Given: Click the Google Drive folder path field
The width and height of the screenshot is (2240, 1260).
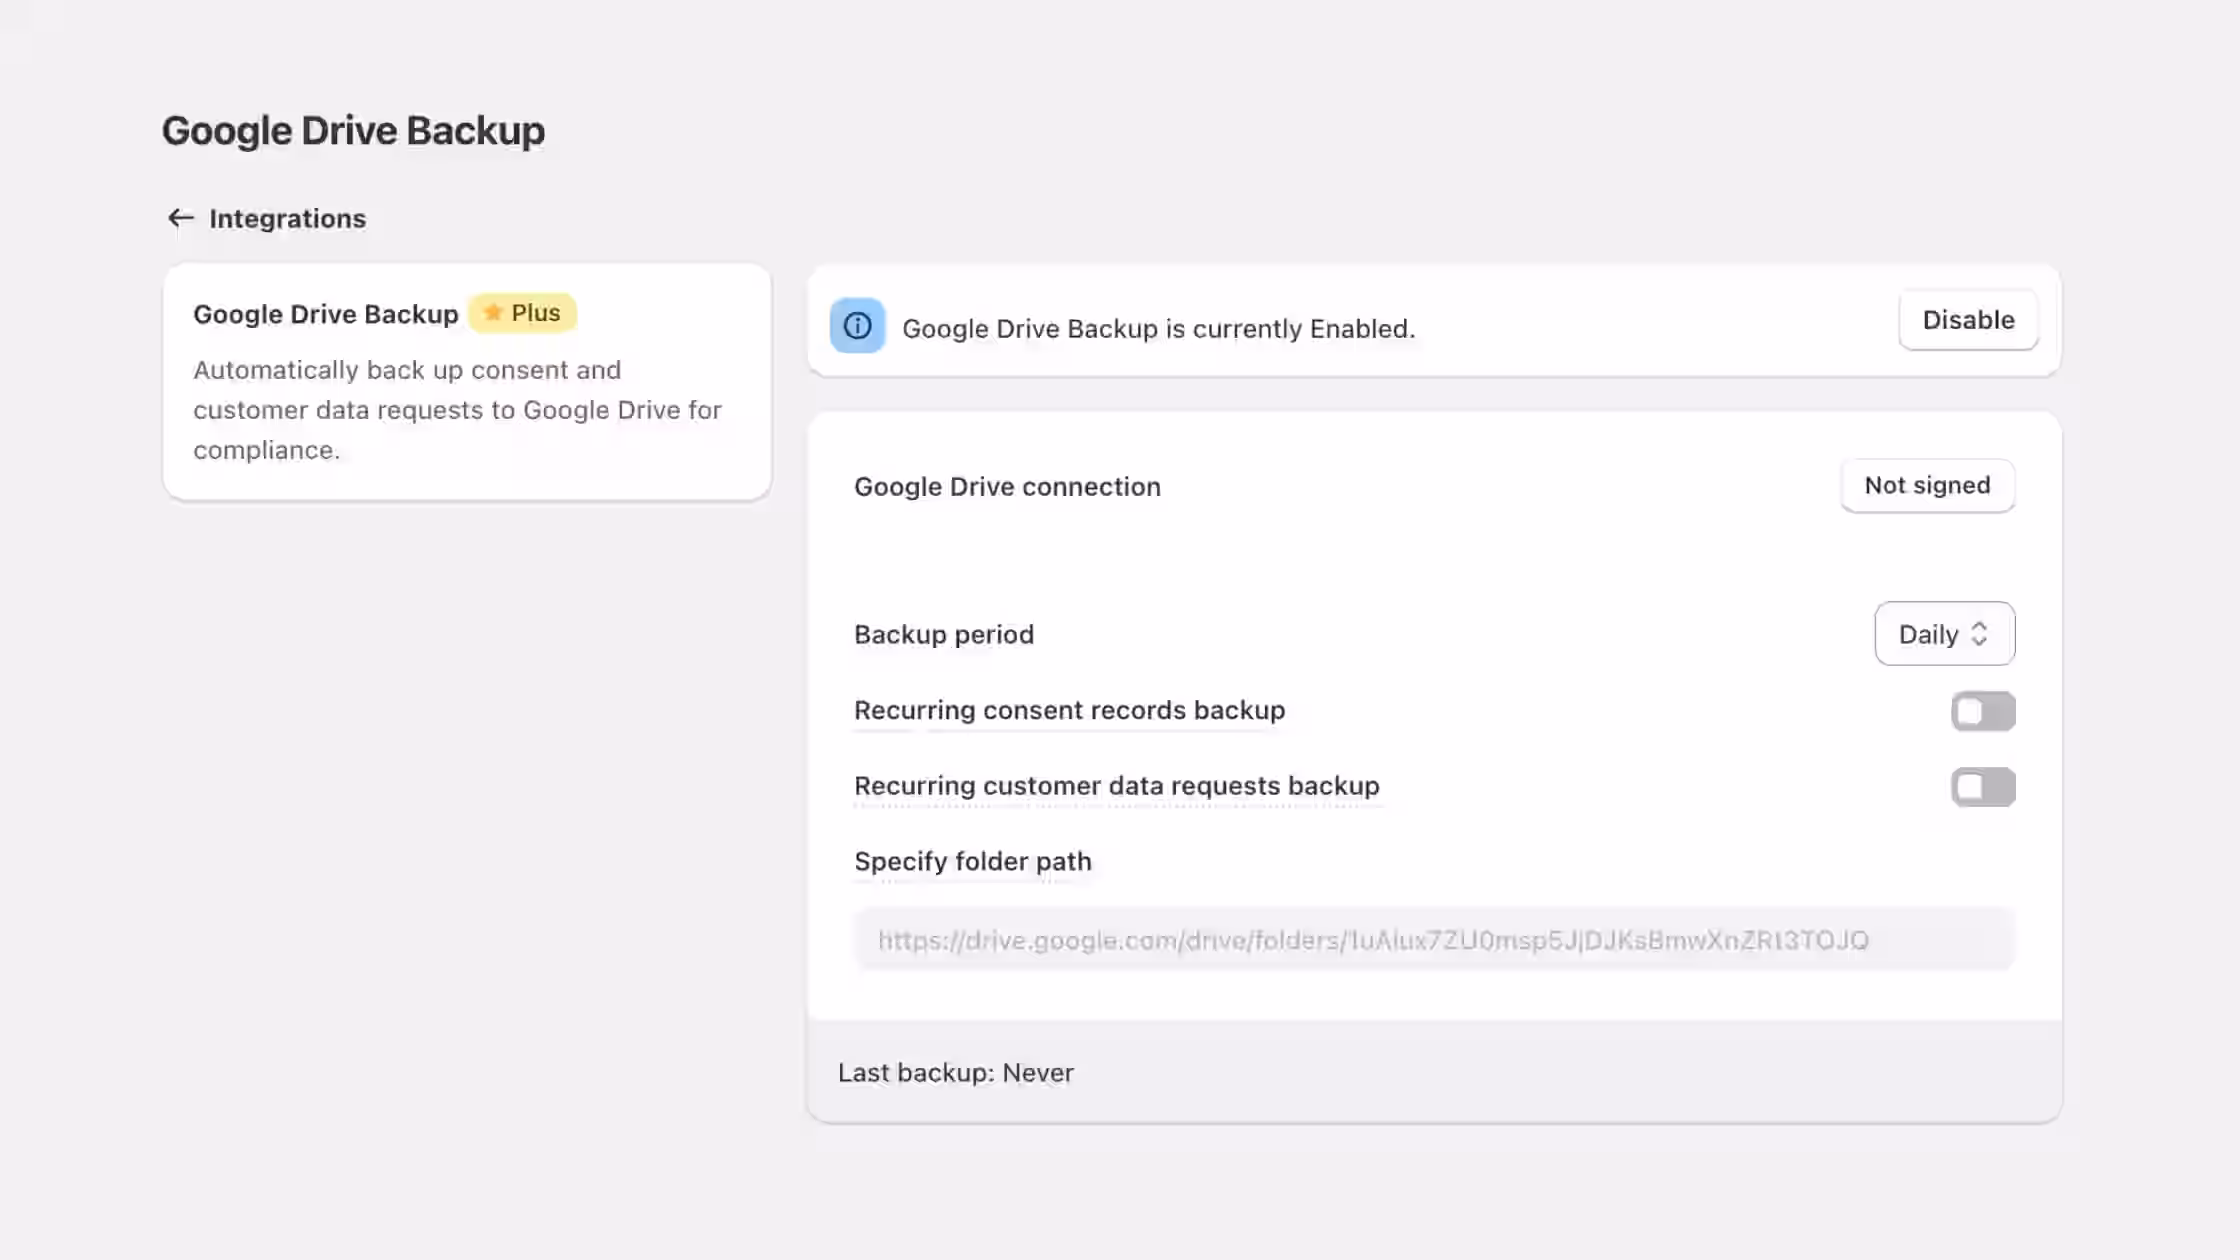Looking at the screenshot, I should pyautogui.click(x=1434, y=939).
